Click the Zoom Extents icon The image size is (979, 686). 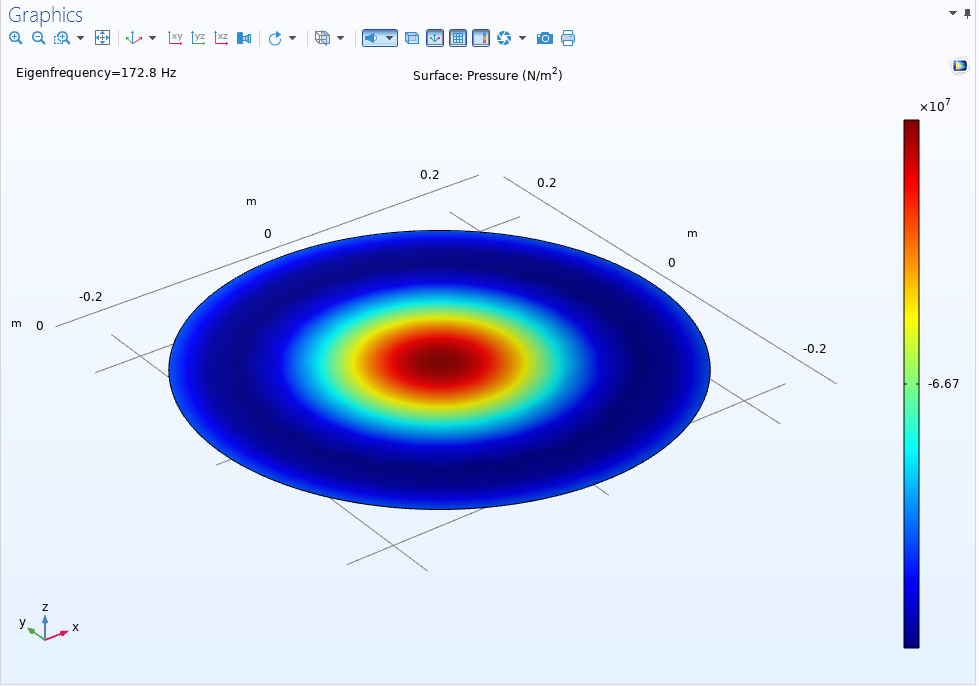(102, 38)
